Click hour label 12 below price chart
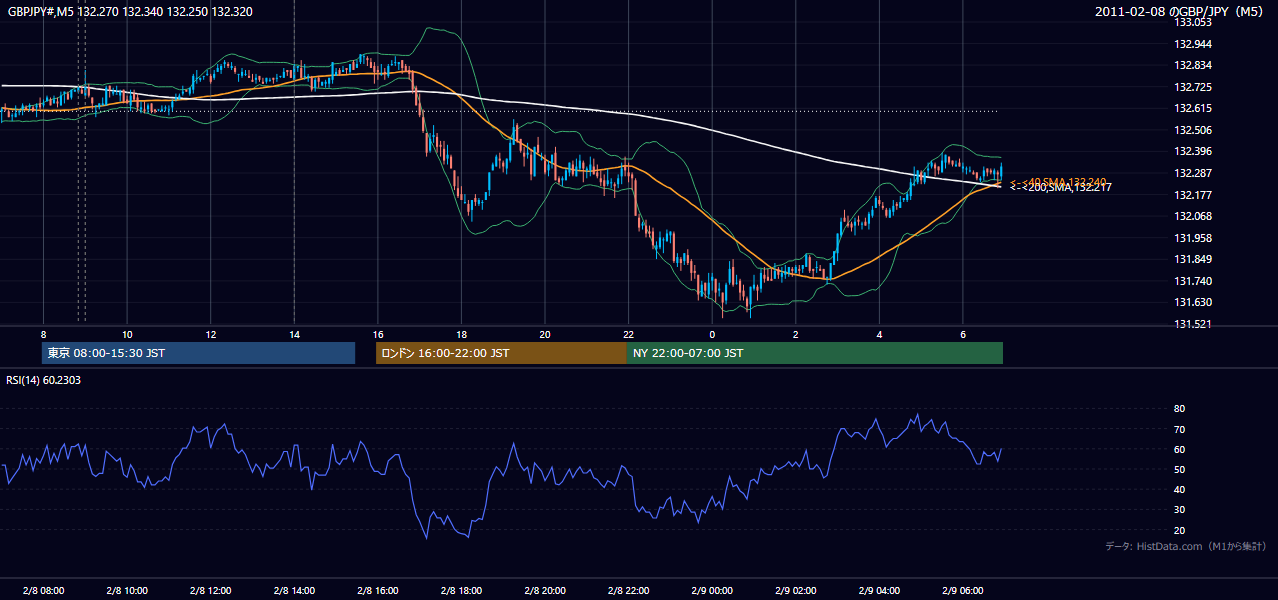This screenshot has height=600, width=1278. coord(211,334)
